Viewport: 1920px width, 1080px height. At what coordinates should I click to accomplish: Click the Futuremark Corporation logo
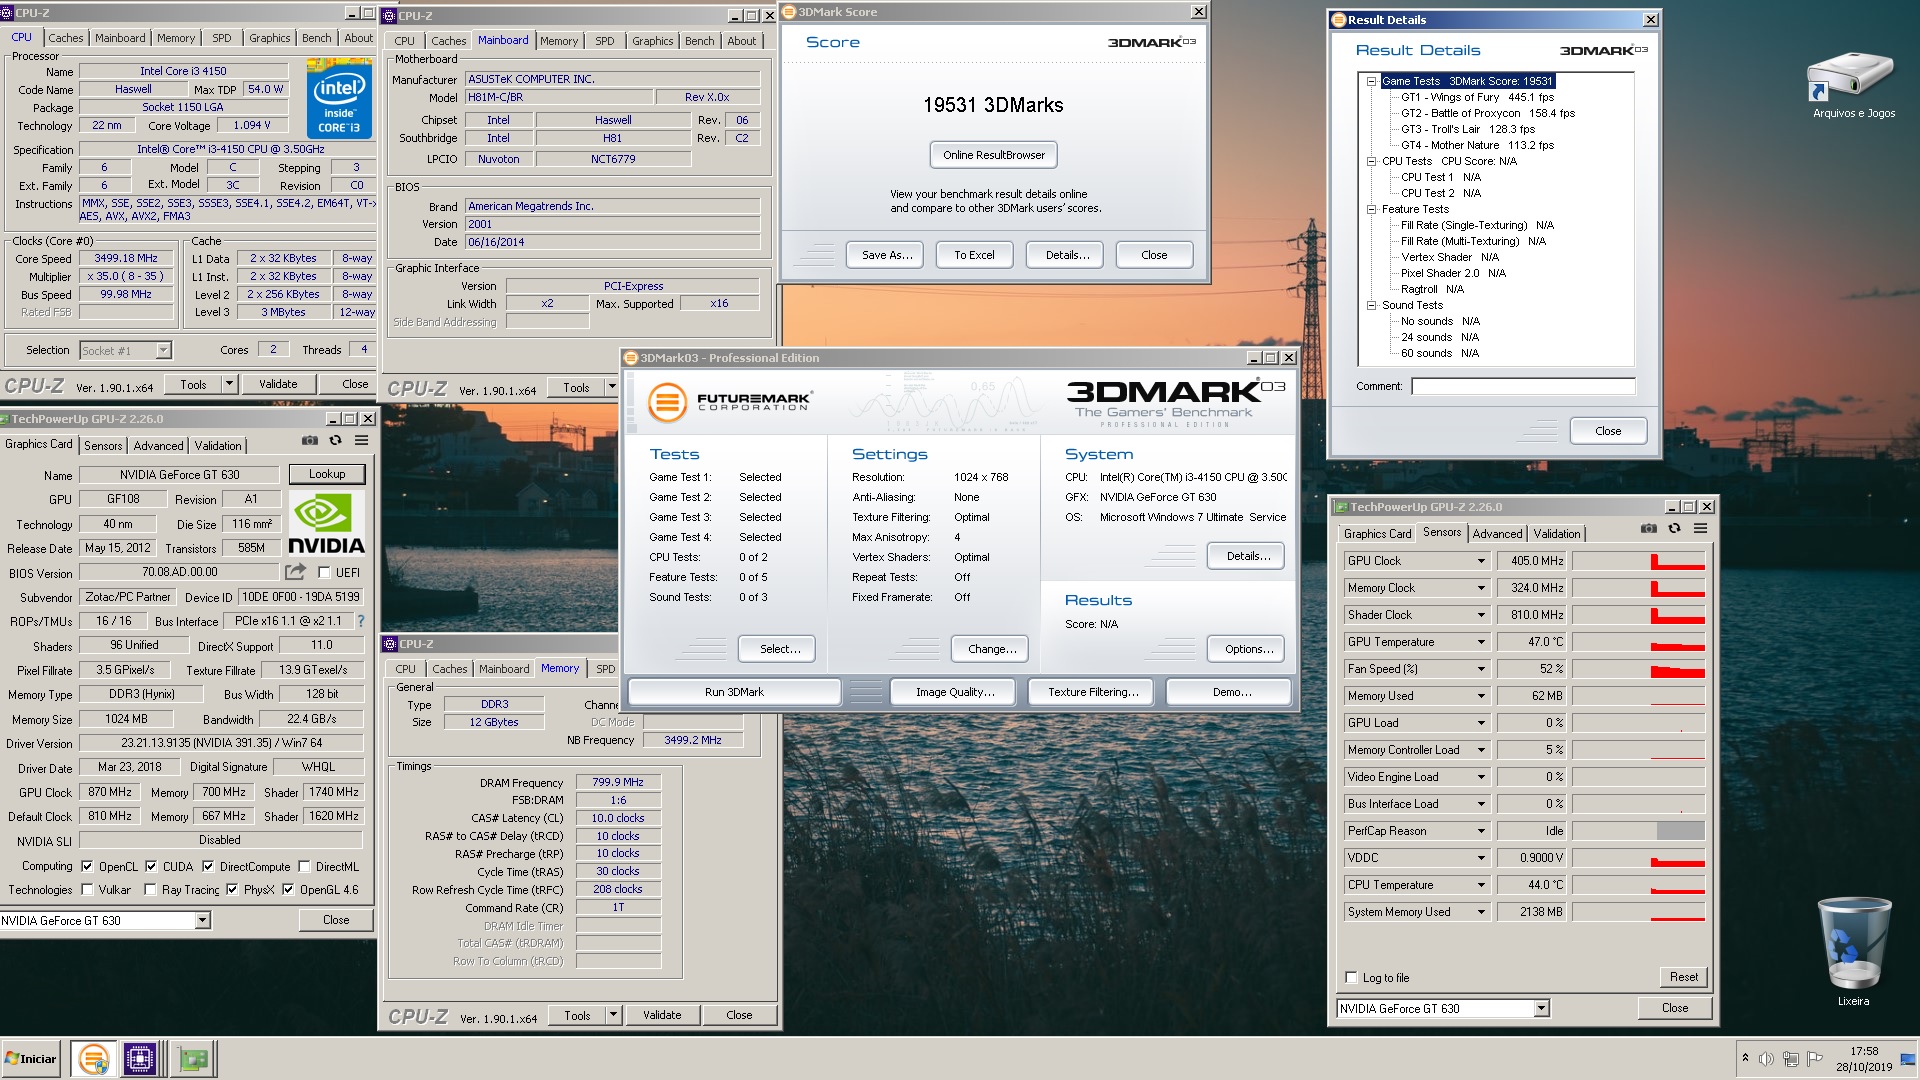(x=729, y=402)
